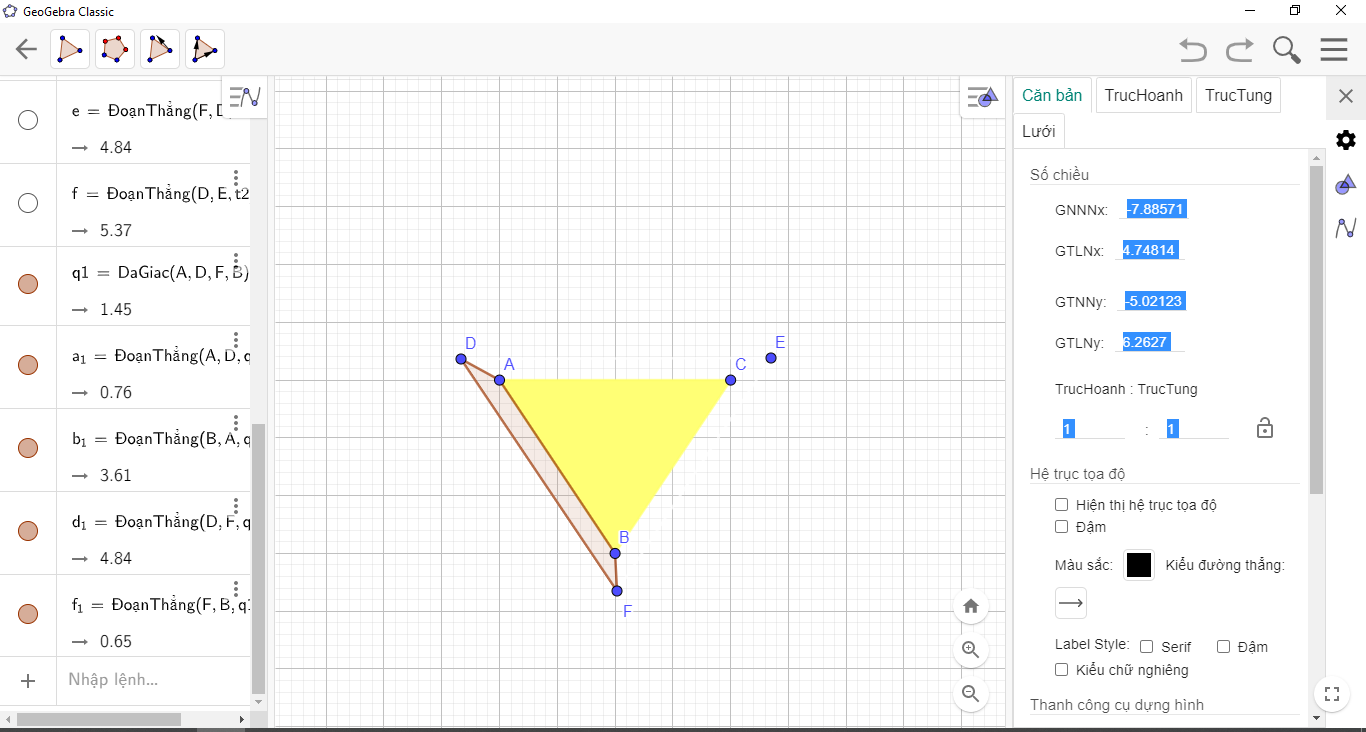Reset view with the home button
The width and height of the screenshot is (1366, 732).
[x=970, y=606]
